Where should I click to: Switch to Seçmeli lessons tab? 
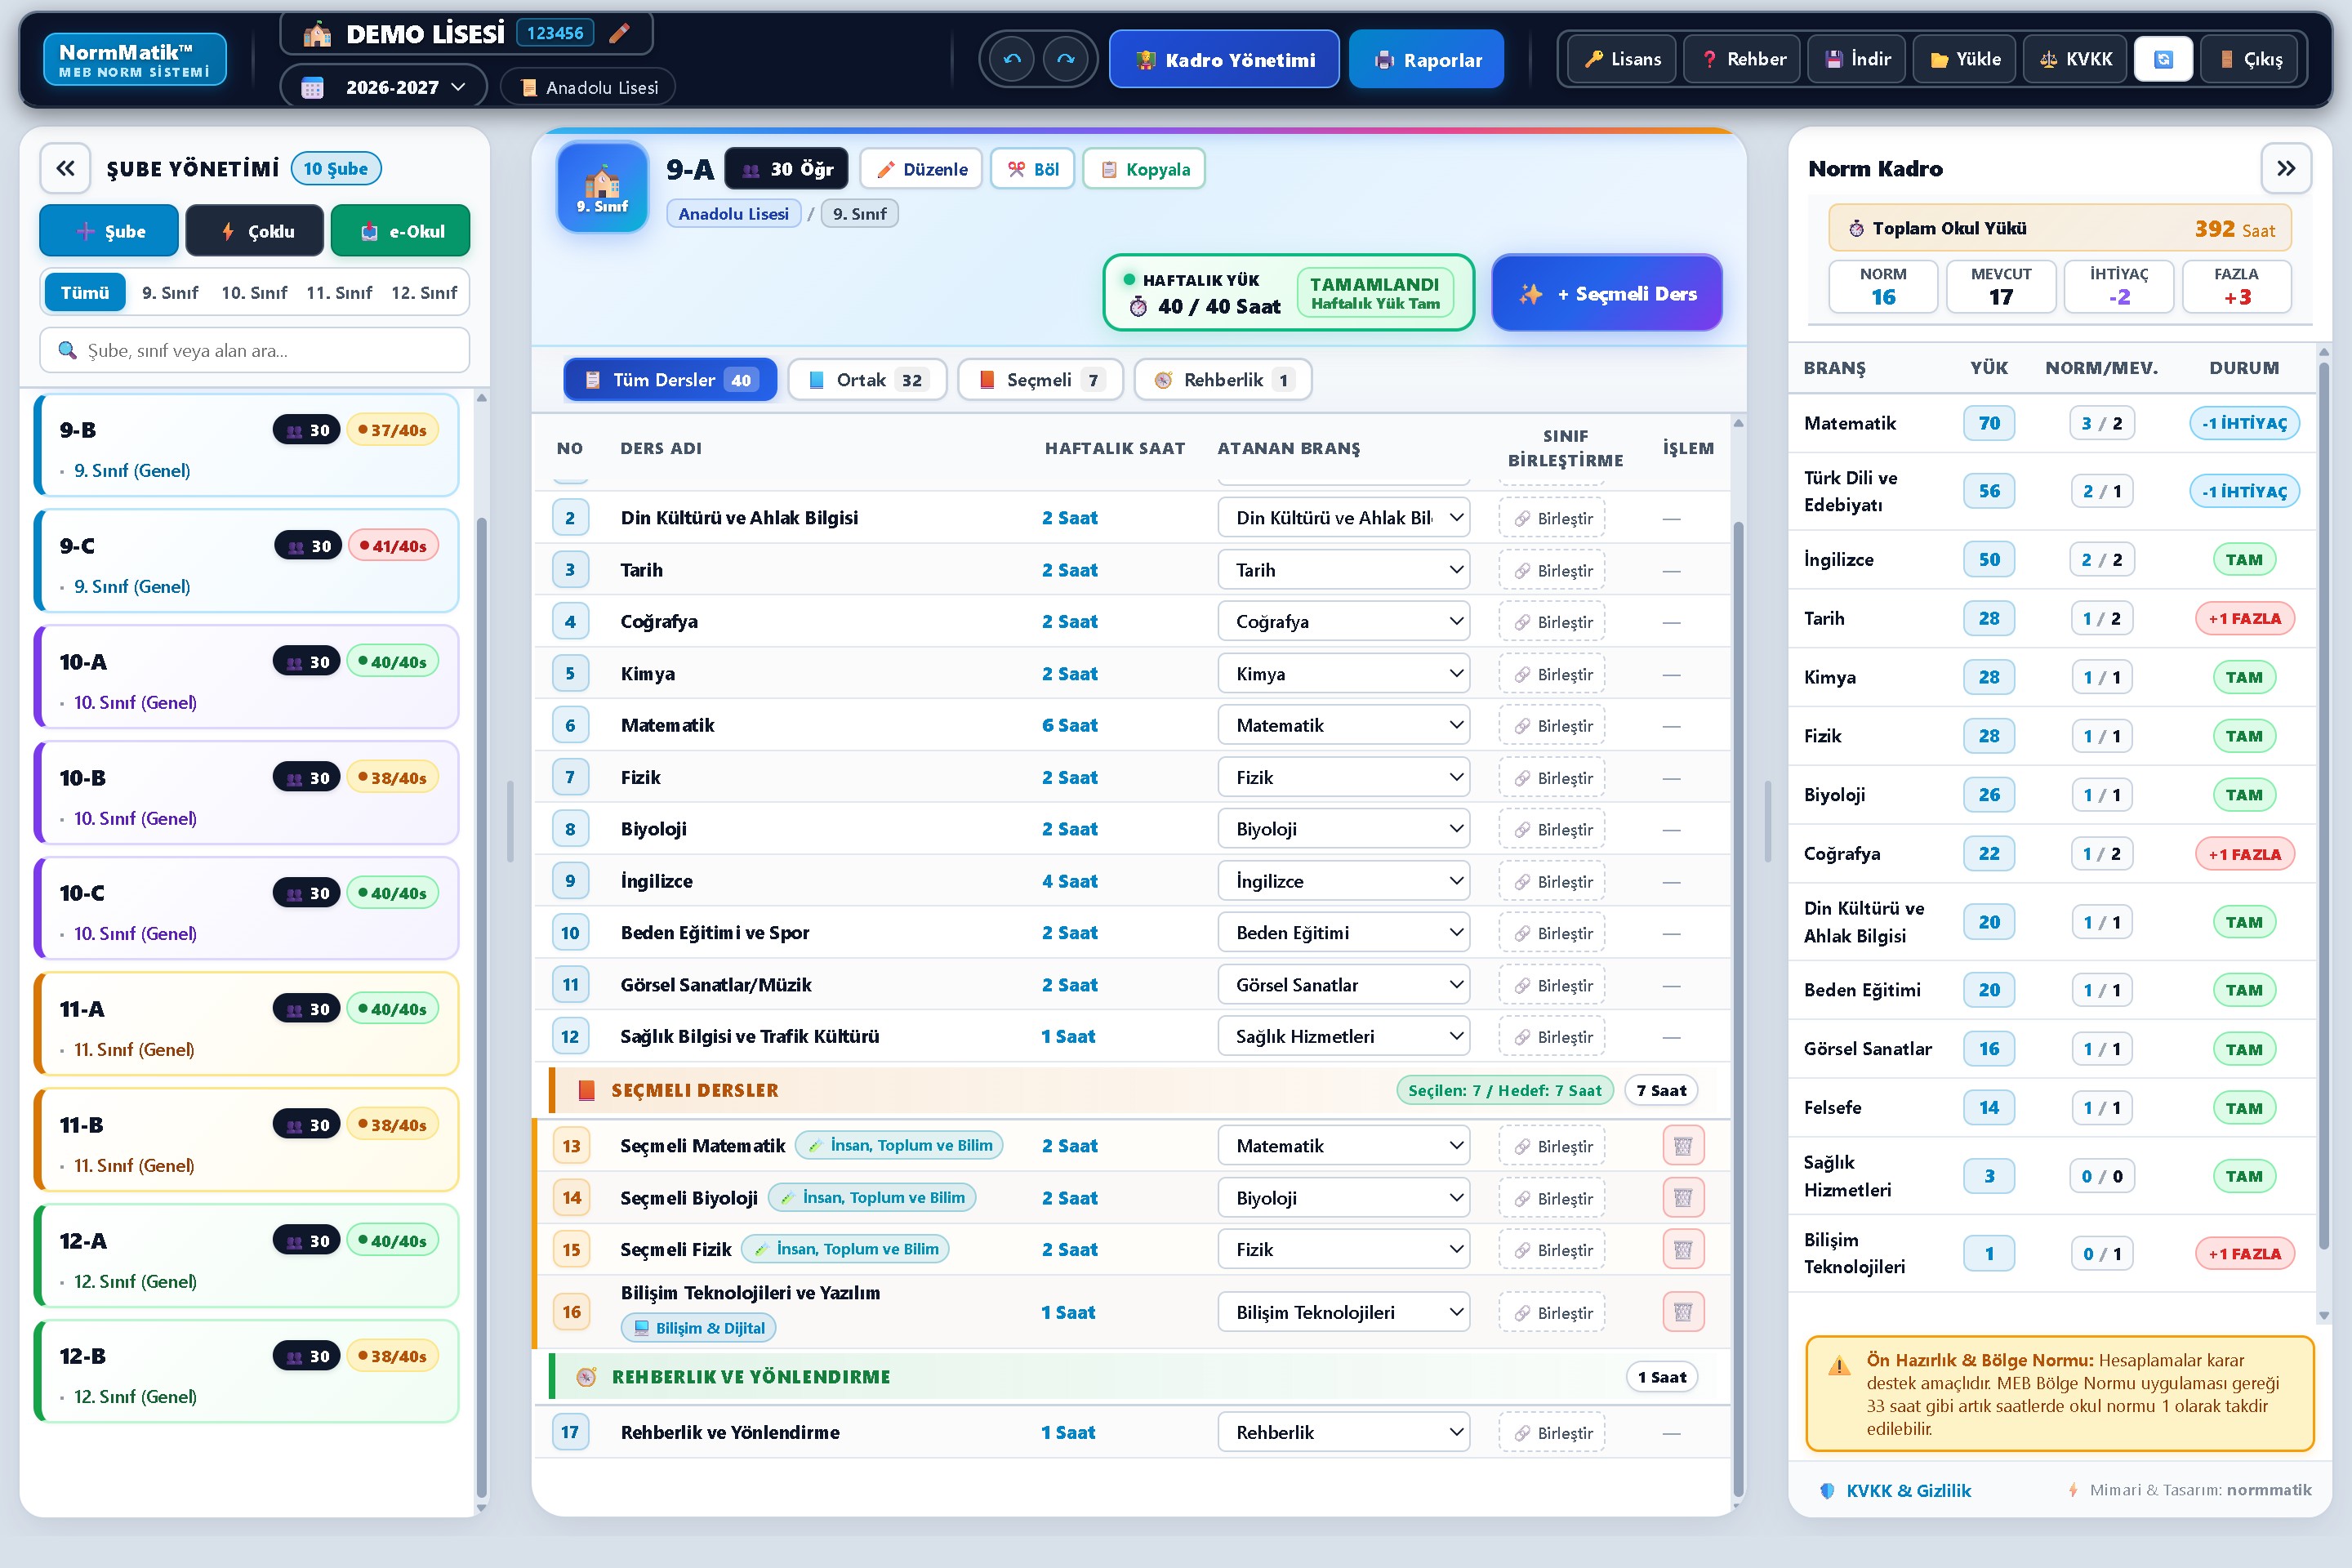(x=1040, y=380)
